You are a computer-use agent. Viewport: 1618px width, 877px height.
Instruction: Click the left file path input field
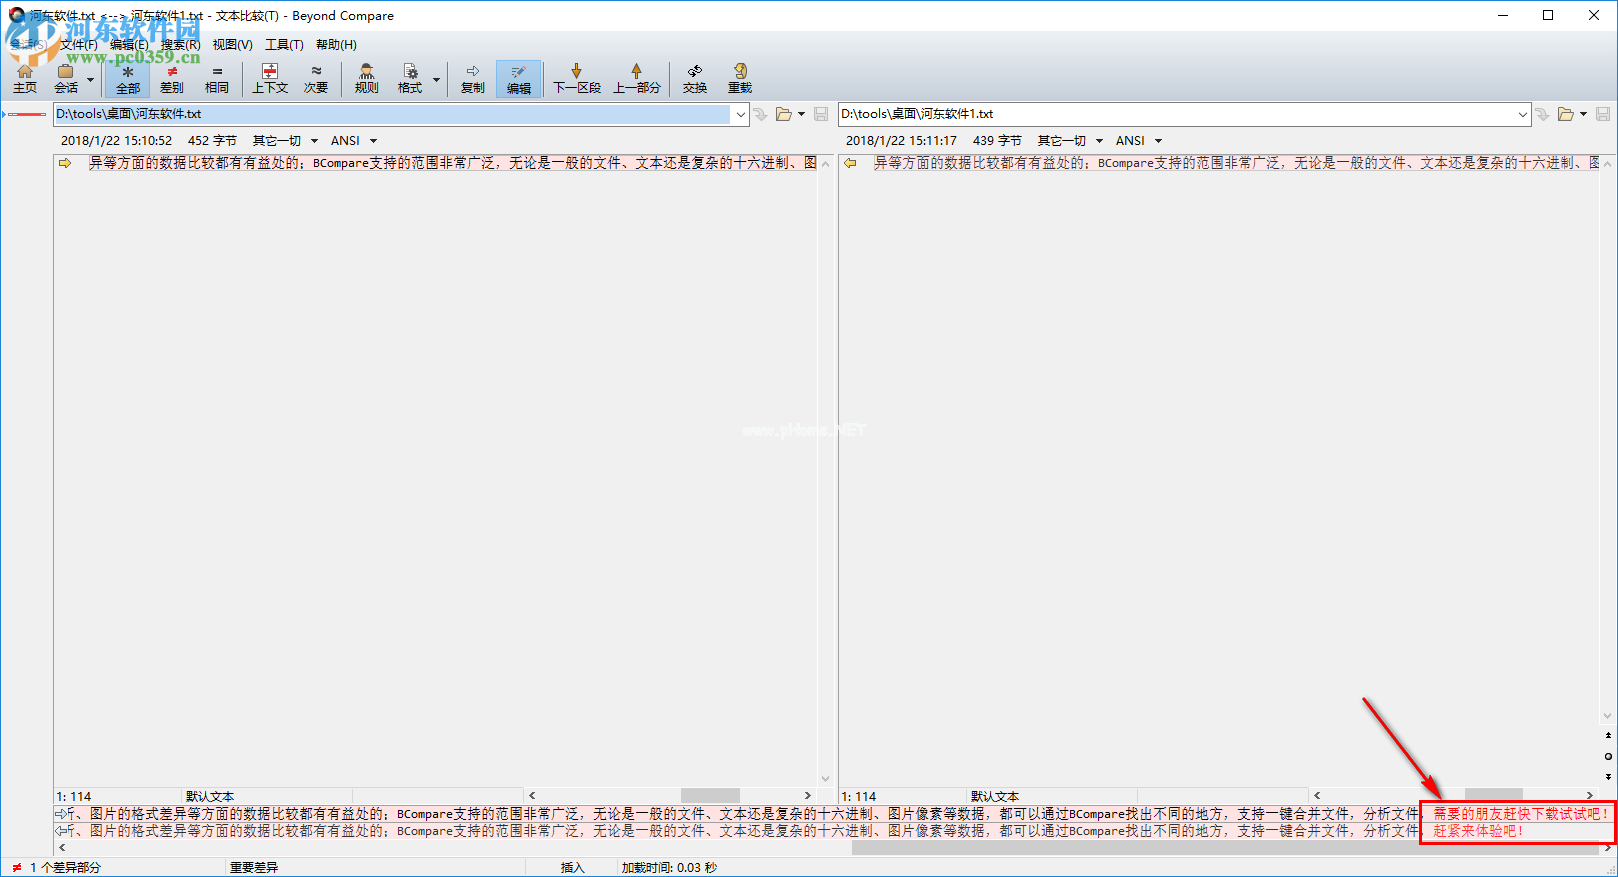[392, 114]
